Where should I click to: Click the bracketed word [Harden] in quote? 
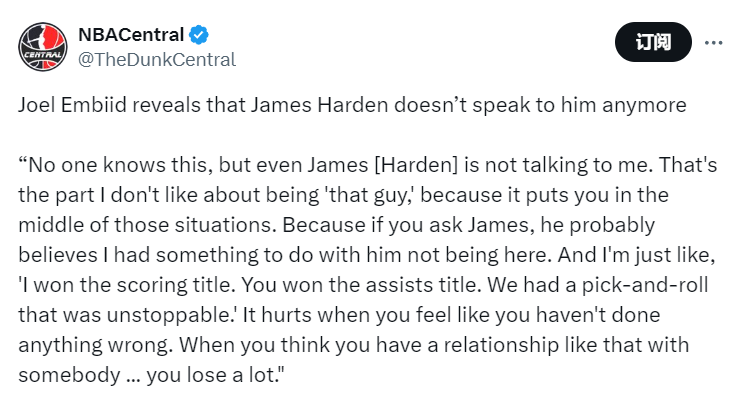pyautogui.click(x=416, y=165)
